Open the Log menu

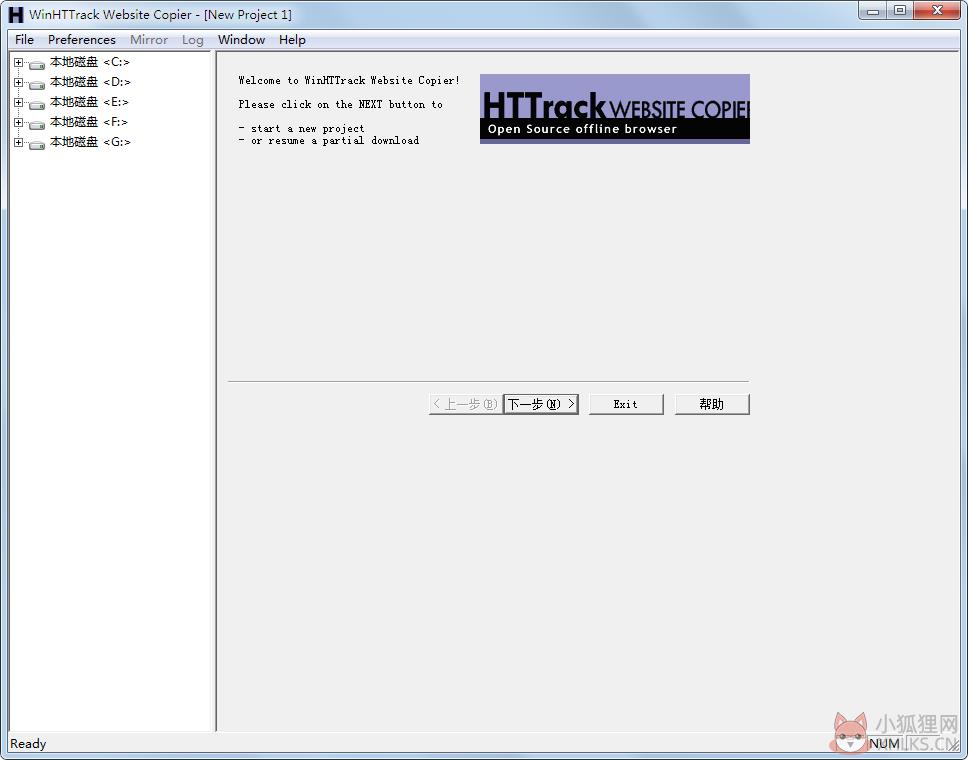coord(193,40)
